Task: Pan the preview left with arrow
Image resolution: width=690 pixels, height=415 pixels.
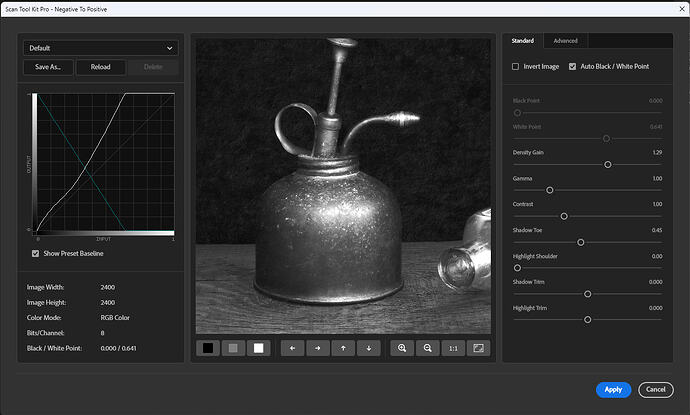Action: (291, 348)
